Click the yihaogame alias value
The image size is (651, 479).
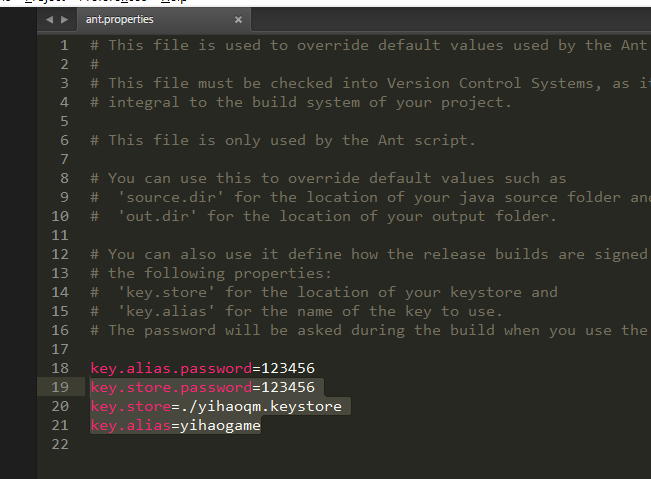[x=219, y=425]
